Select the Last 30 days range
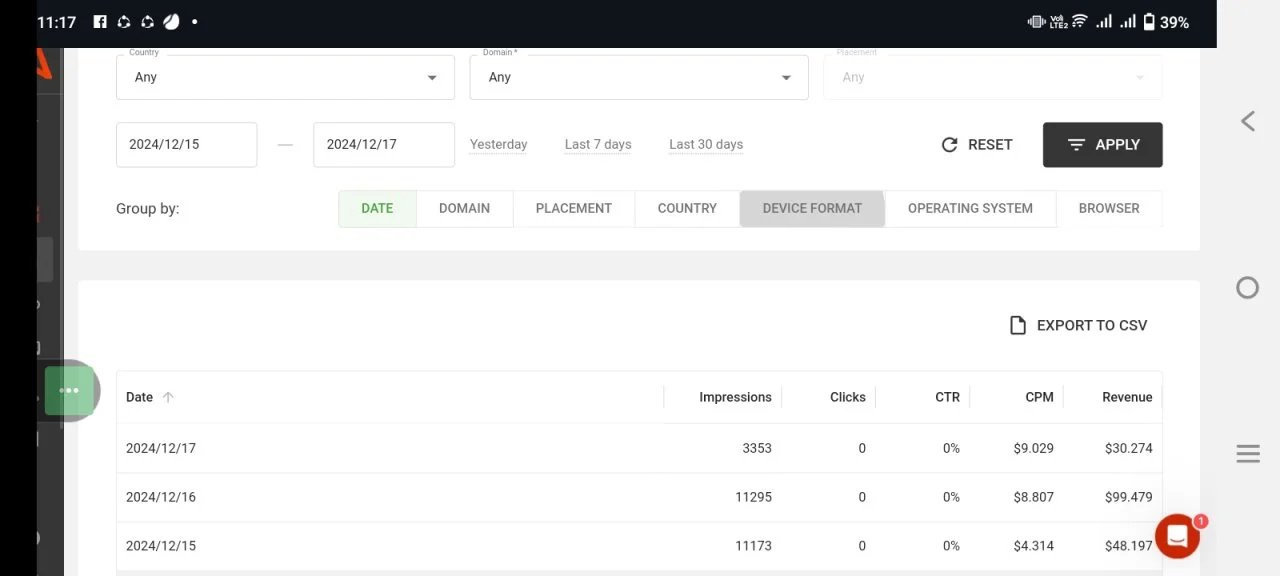The image size is (1280, 576). pos(706,144)
